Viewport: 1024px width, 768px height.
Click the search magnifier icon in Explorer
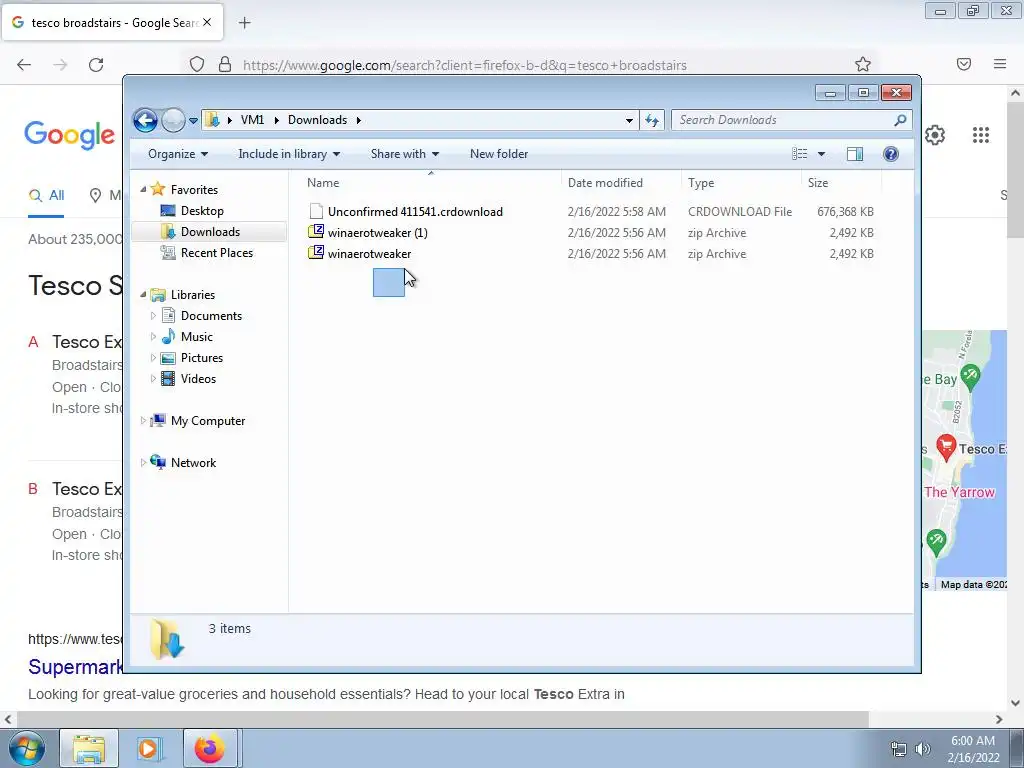[x=900, y=120]
